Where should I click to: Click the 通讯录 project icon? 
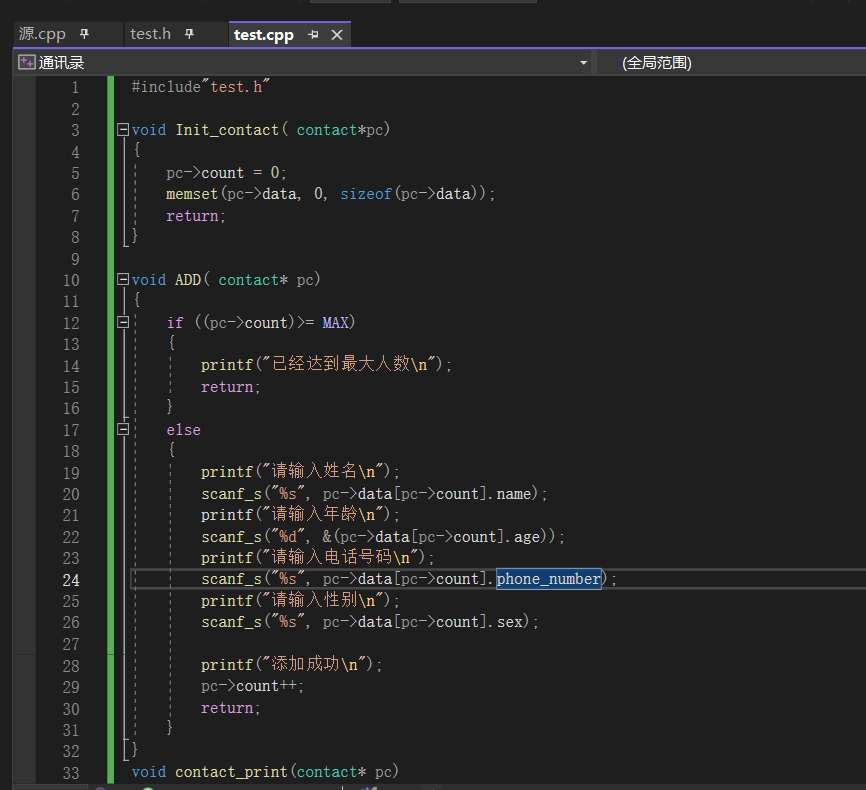coord(27,63)
